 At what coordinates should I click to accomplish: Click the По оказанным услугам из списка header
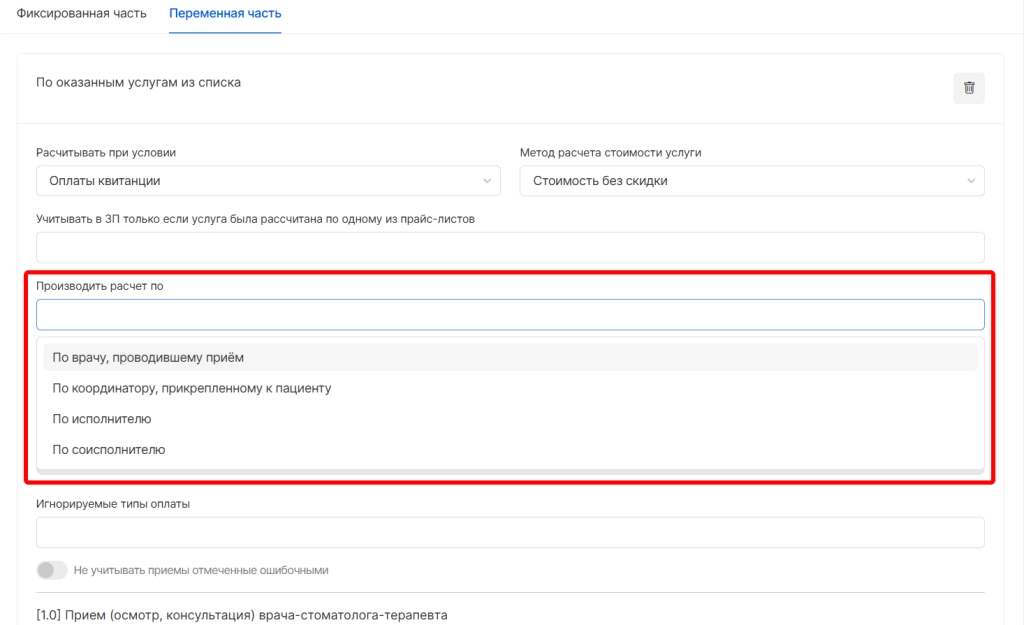coord(138,83)
